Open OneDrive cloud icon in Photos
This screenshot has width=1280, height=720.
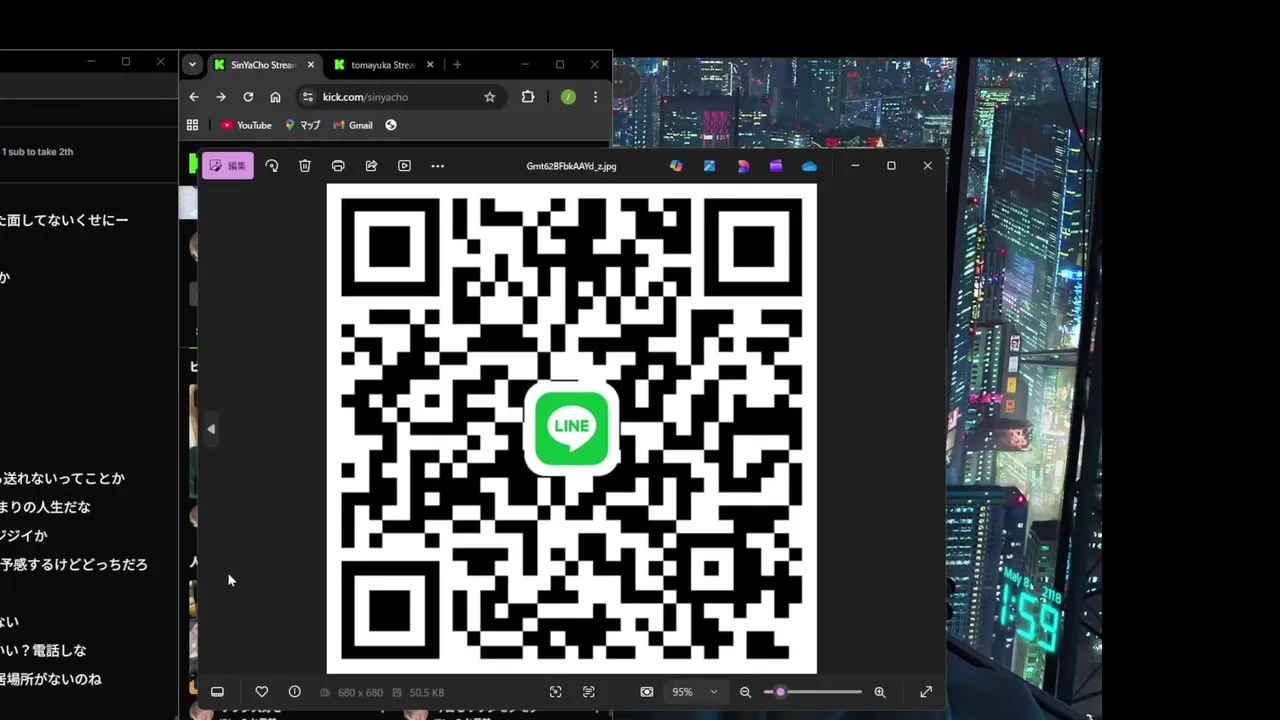click(x=809, y=166)
